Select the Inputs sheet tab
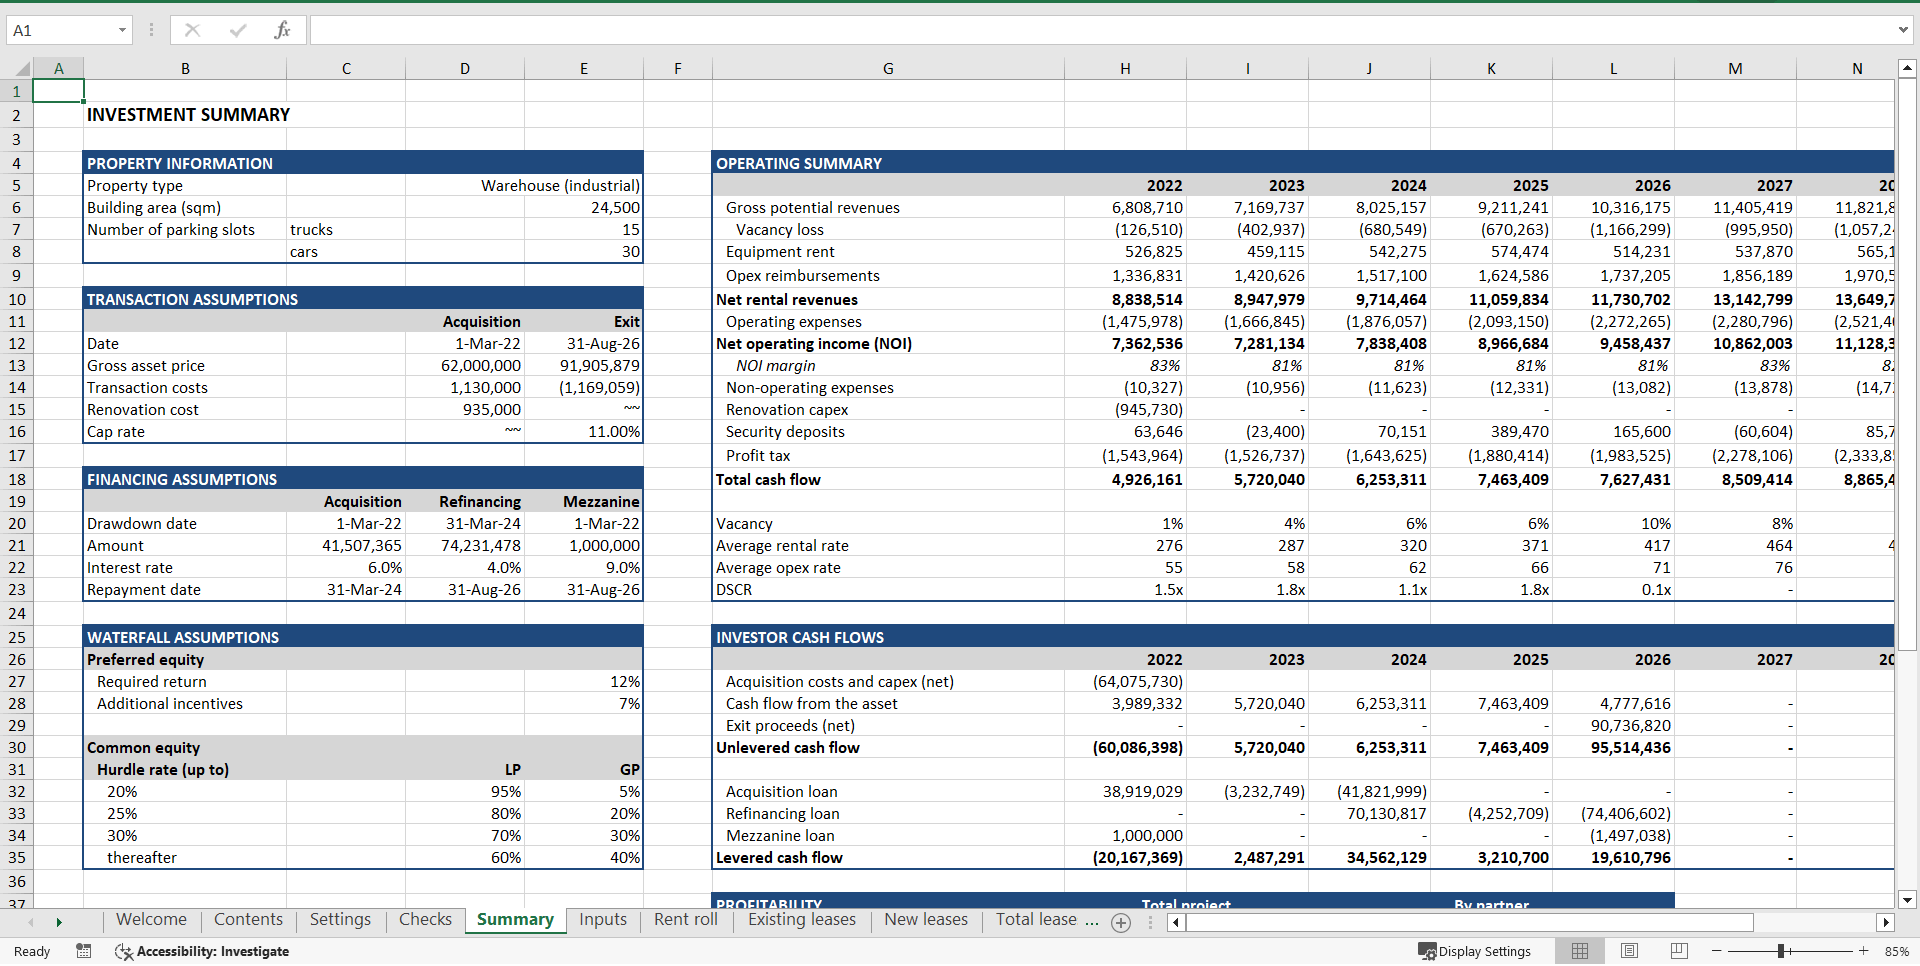This screenshot has height=966, width=1920. coord(603,920)
